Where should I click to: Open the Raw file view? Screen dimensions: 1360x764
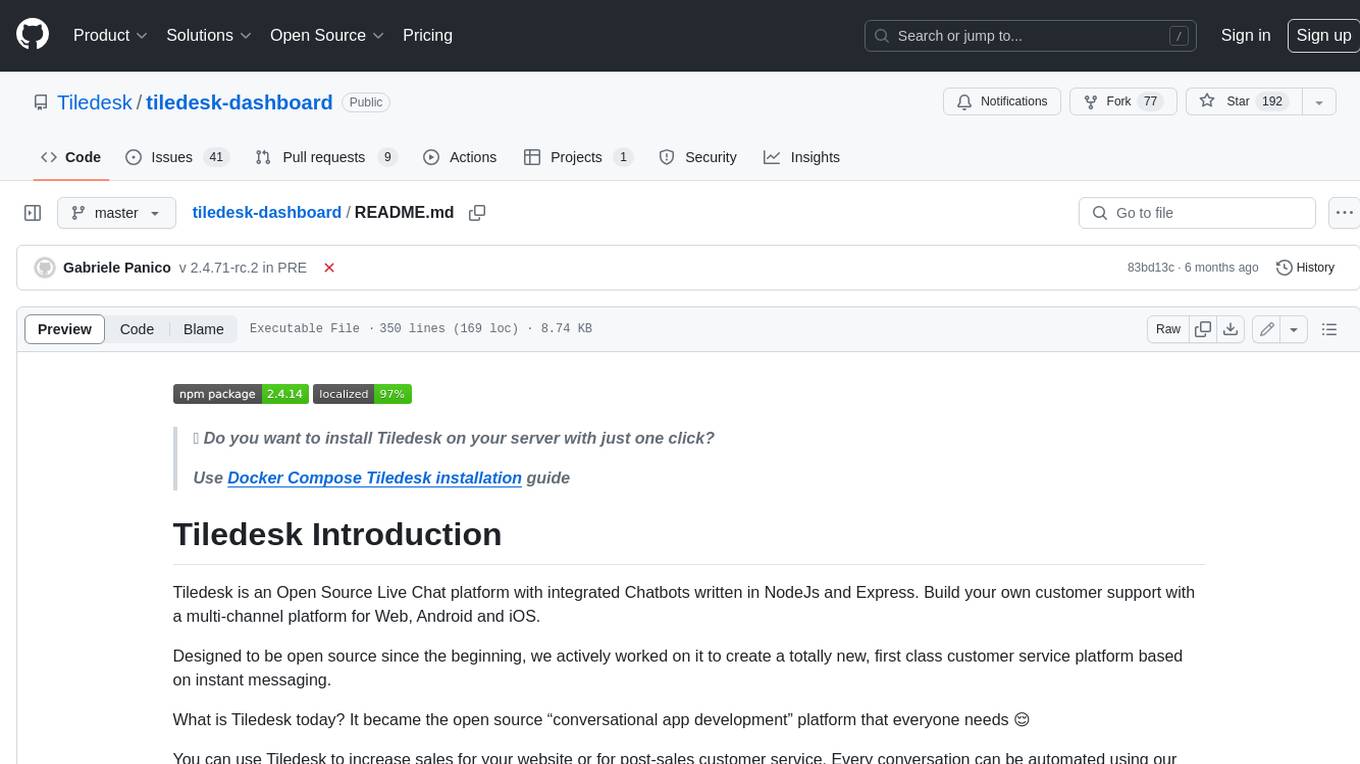point(1168,329)
